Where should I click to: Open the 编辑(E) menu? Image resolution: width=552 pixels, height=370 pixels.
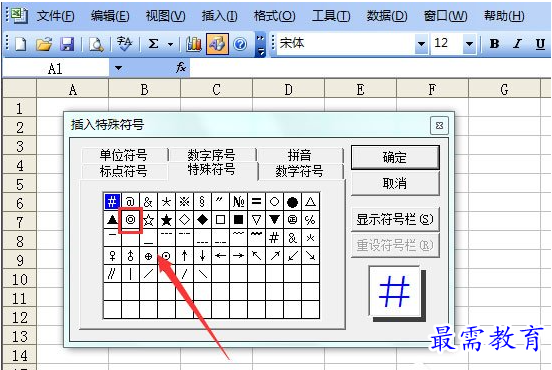110,16
